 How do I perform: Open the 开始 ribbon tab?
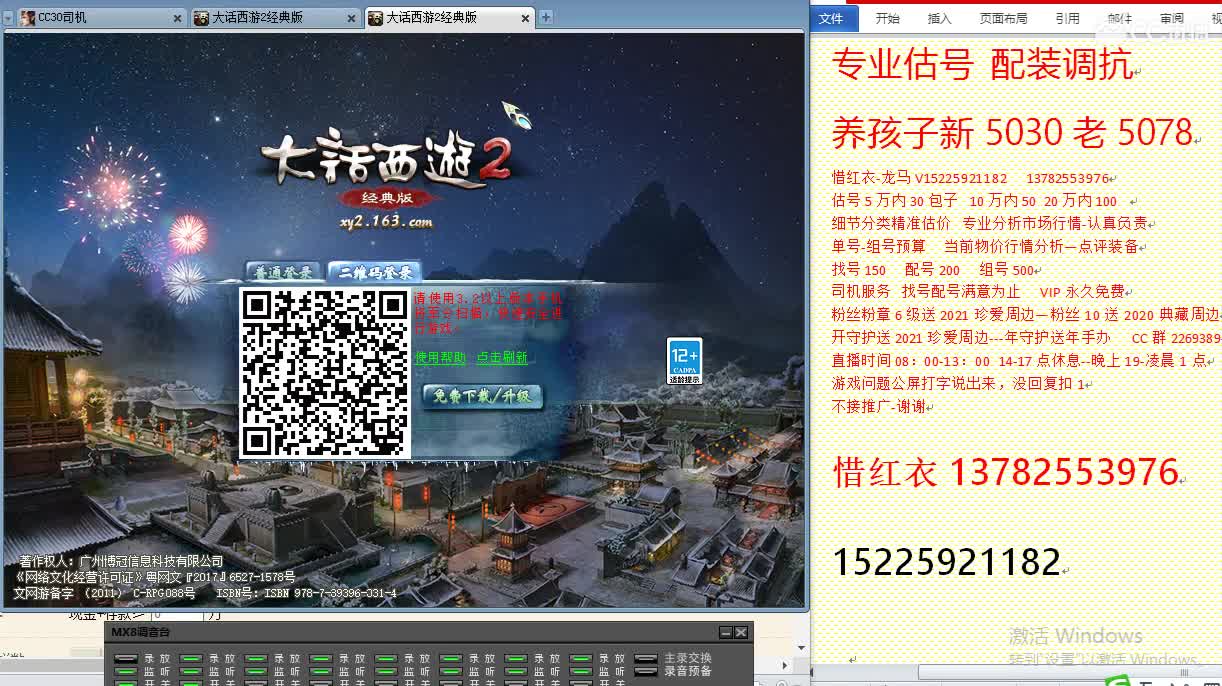click(x=887, y=18)
